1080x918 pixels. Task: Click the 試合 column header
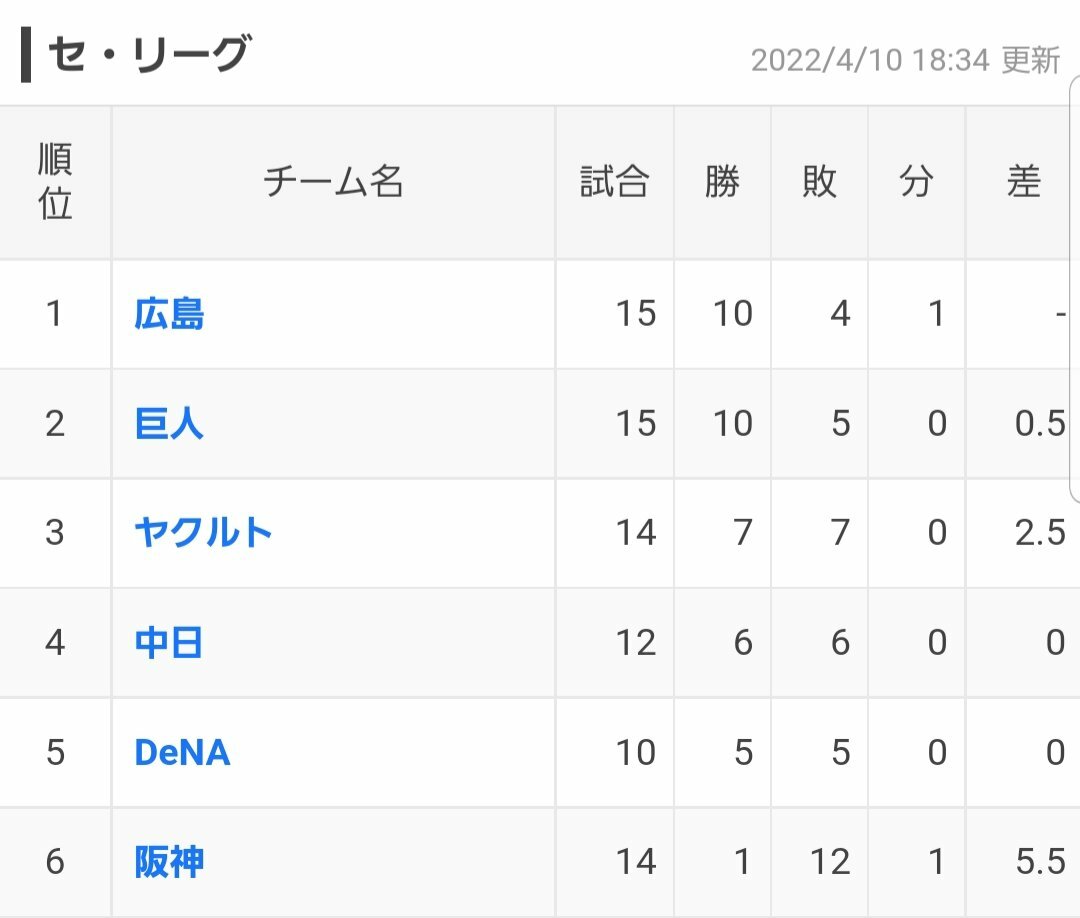point(614,182)
